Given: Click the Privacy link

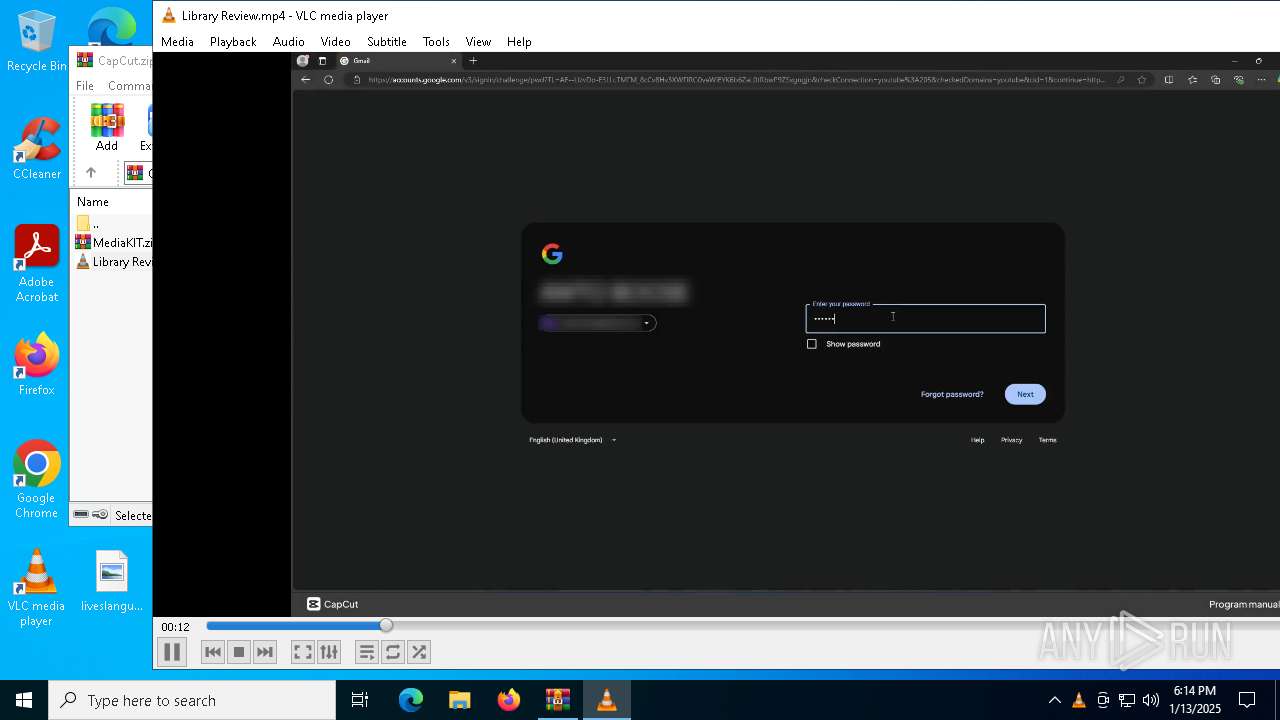Looking at the screenshot, I should click(1012, 440).
